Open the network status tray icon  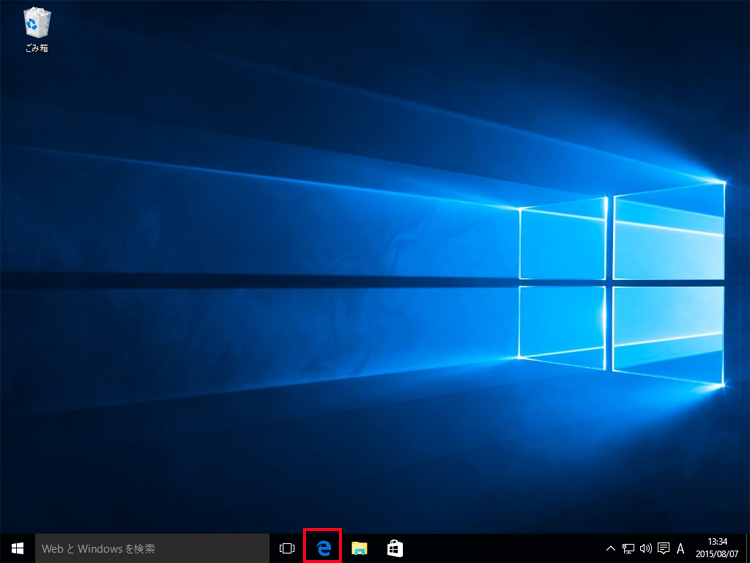click(628, 548)
